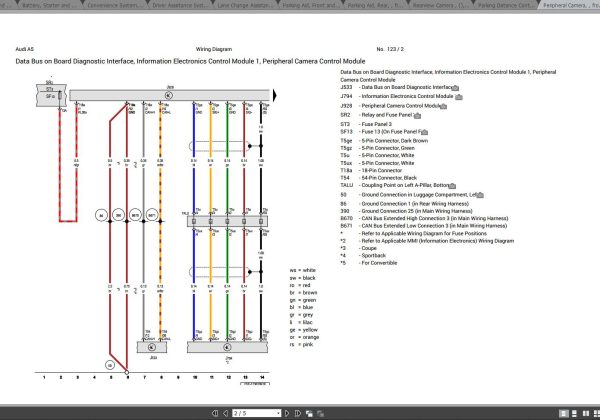Click the 'ws = white' color code entry

(303, 270)
